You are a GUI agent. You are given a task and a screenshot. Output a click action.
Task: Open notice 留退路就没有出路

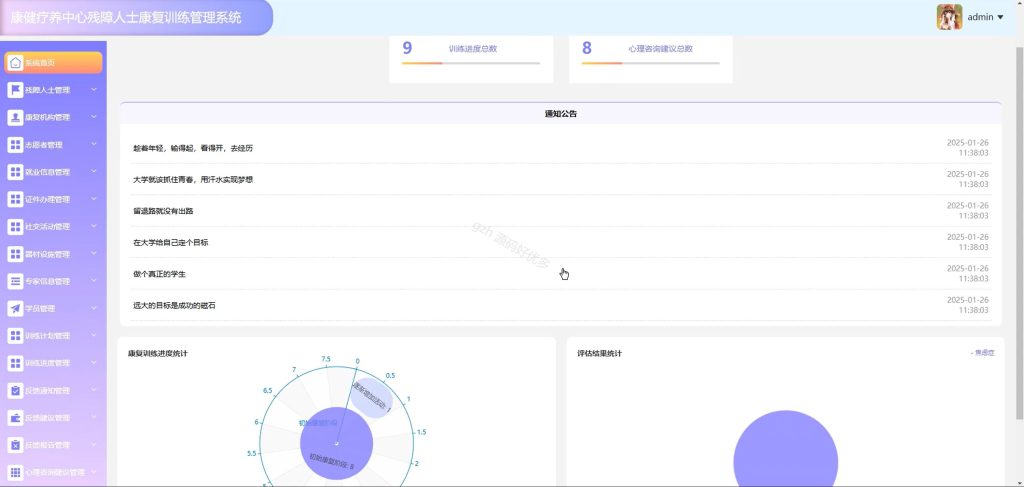tap(163, 211)
